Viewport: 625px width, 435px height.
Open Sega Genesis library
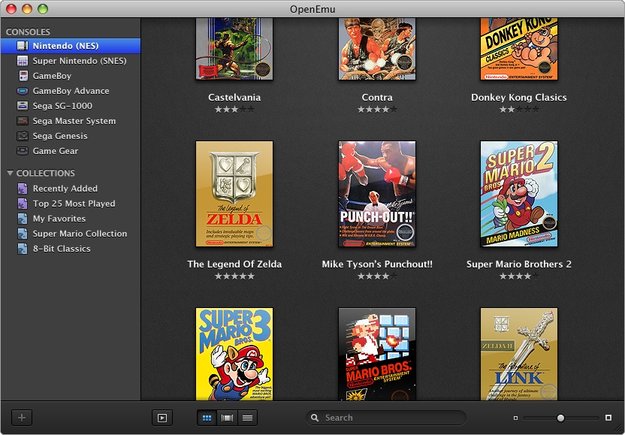point(71,136)
